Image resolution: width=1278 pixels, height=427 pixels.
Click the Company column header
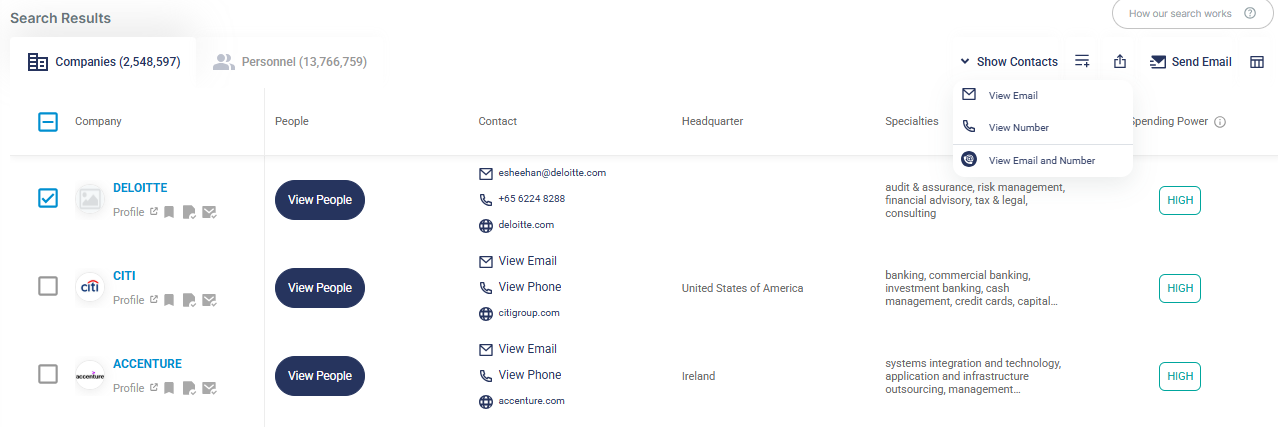[x=98, y=122]
